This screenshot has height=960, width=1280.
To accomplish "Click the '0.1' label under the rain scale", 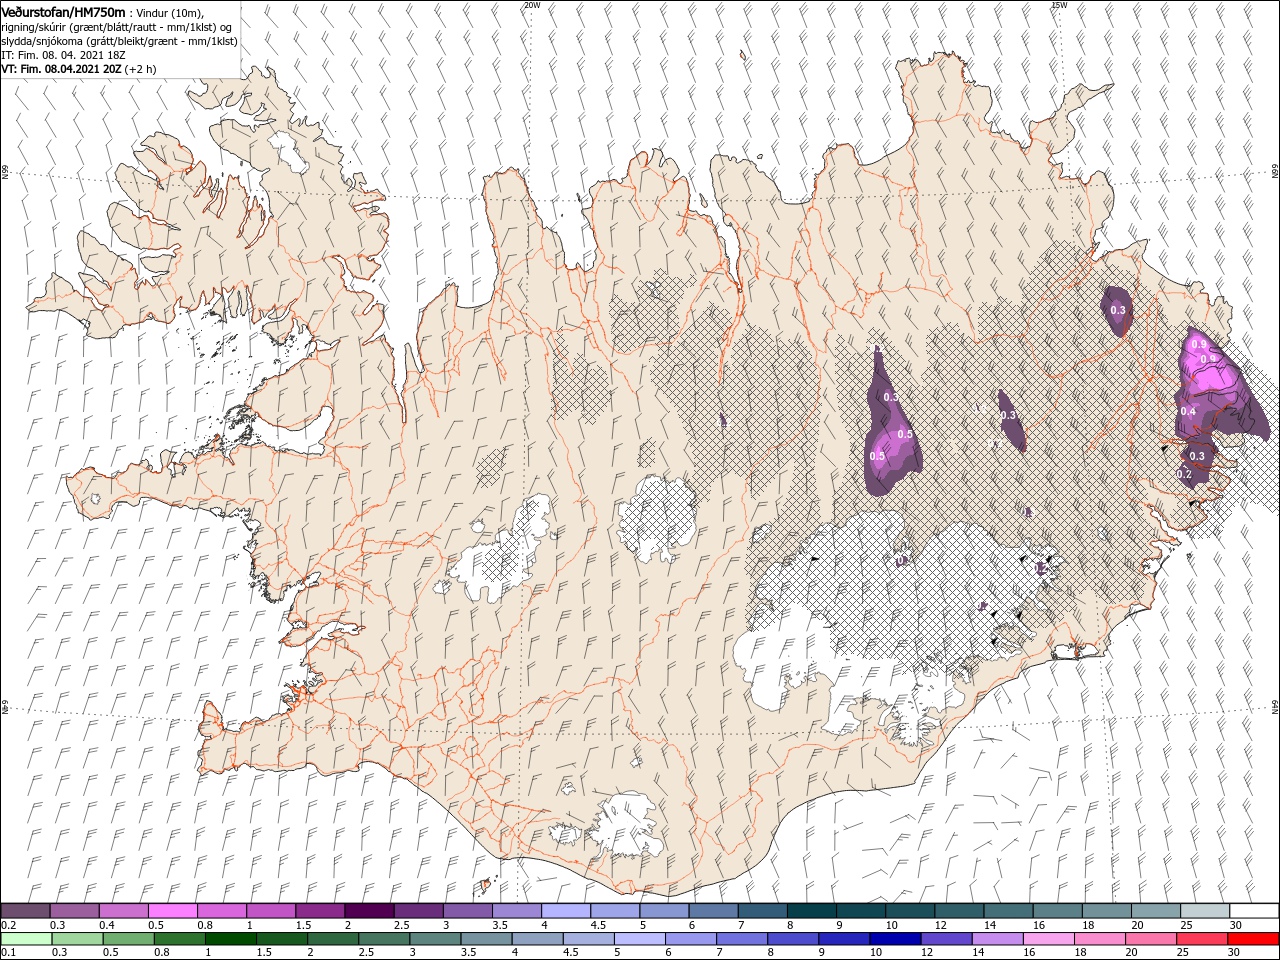I will click(x=7, y=953).
